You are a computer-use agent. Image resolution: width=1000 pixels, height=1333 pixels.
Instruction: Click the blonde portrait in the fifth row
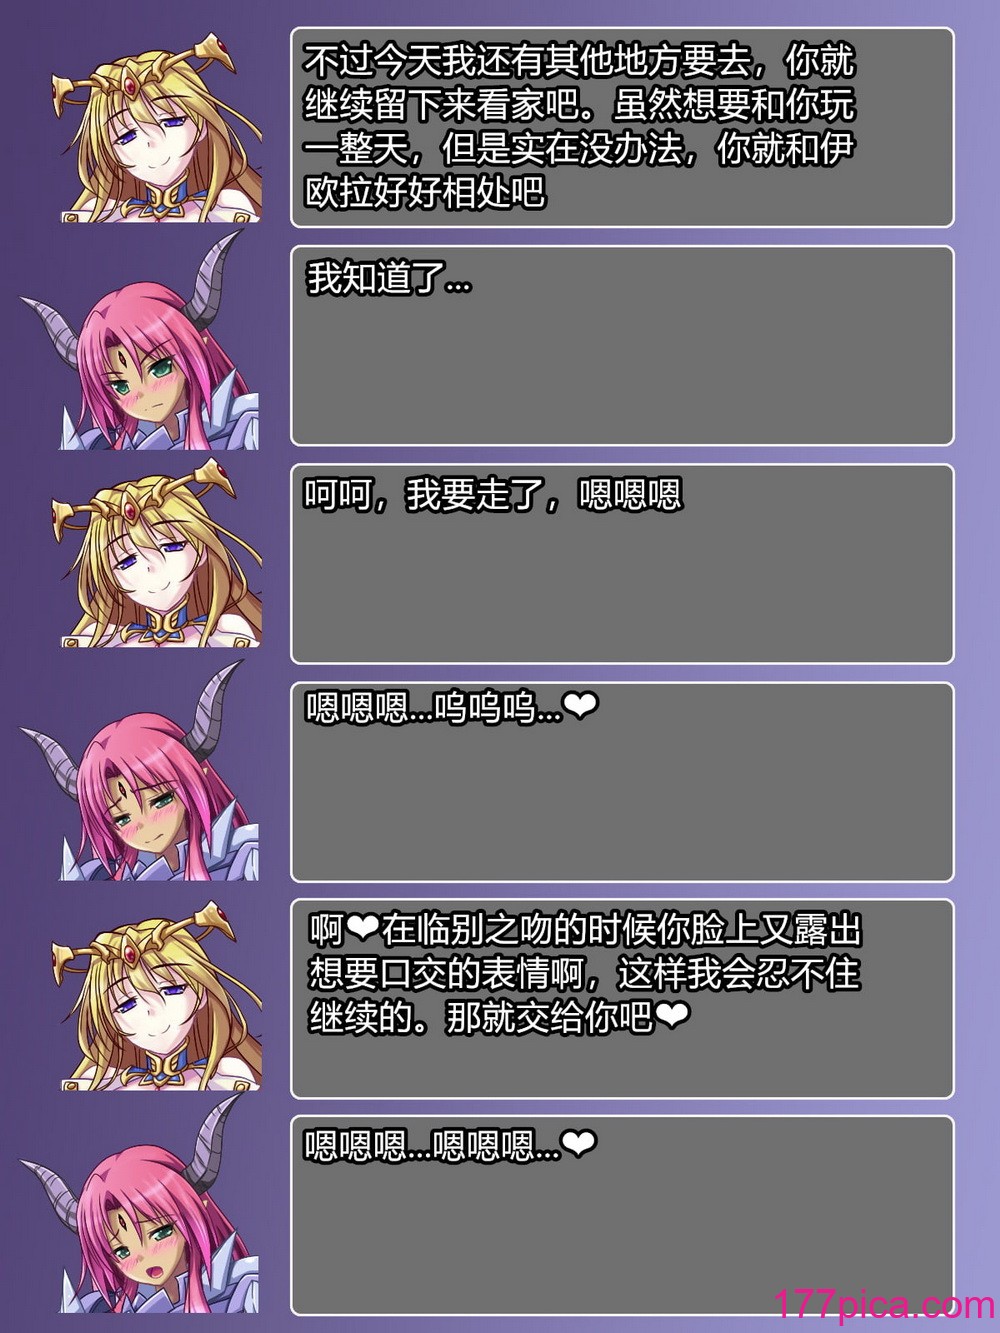(155, 994)
